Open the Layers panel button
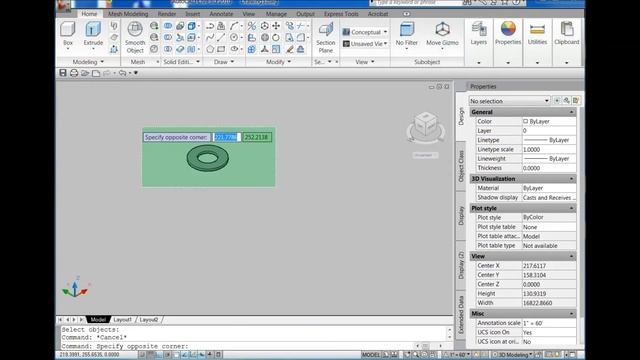 point(478,33)
